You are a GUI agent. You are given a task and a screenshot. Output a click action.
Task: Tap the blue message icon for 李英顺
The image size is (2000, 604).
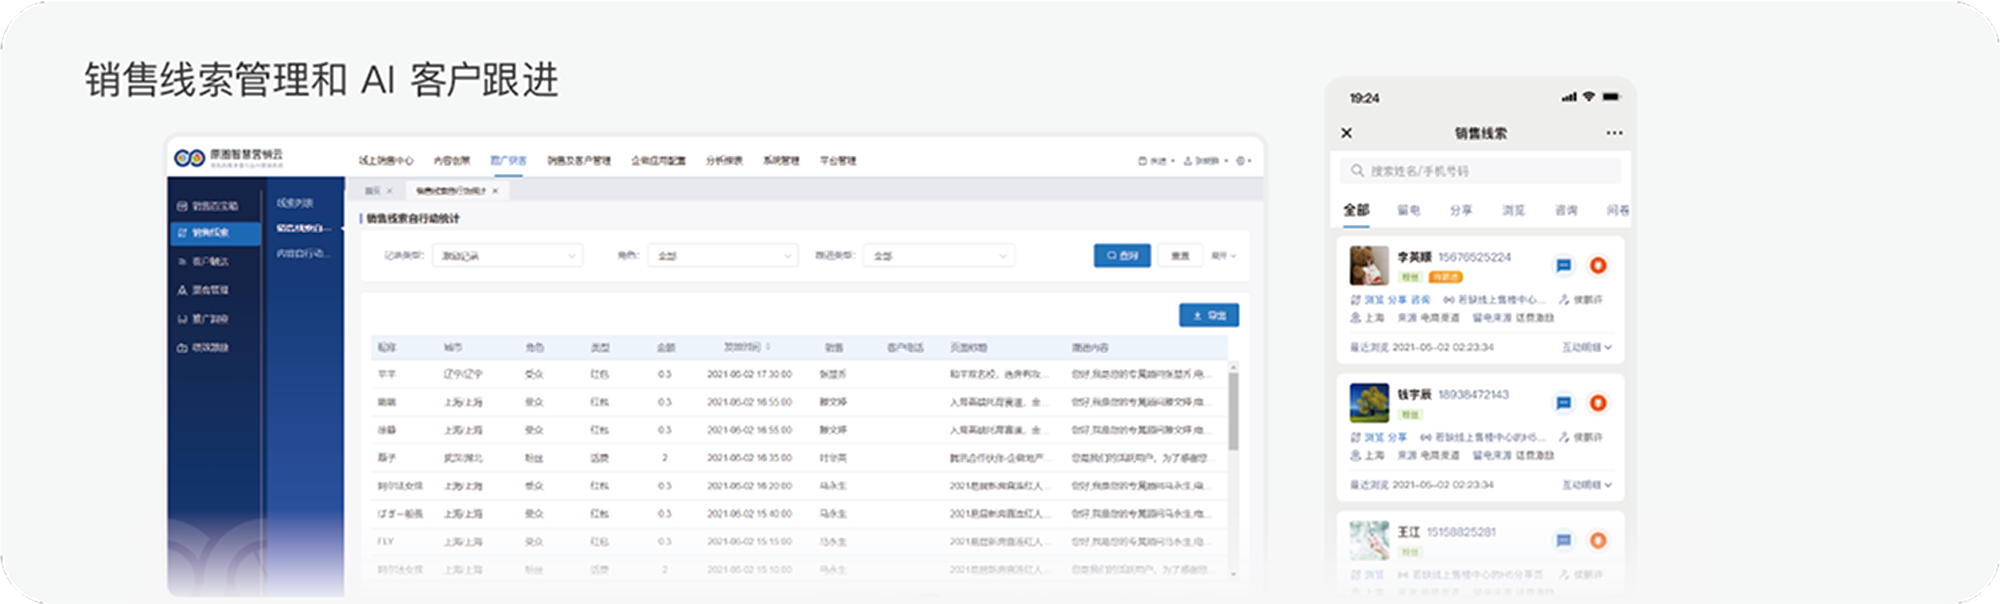click(1563, 265)
